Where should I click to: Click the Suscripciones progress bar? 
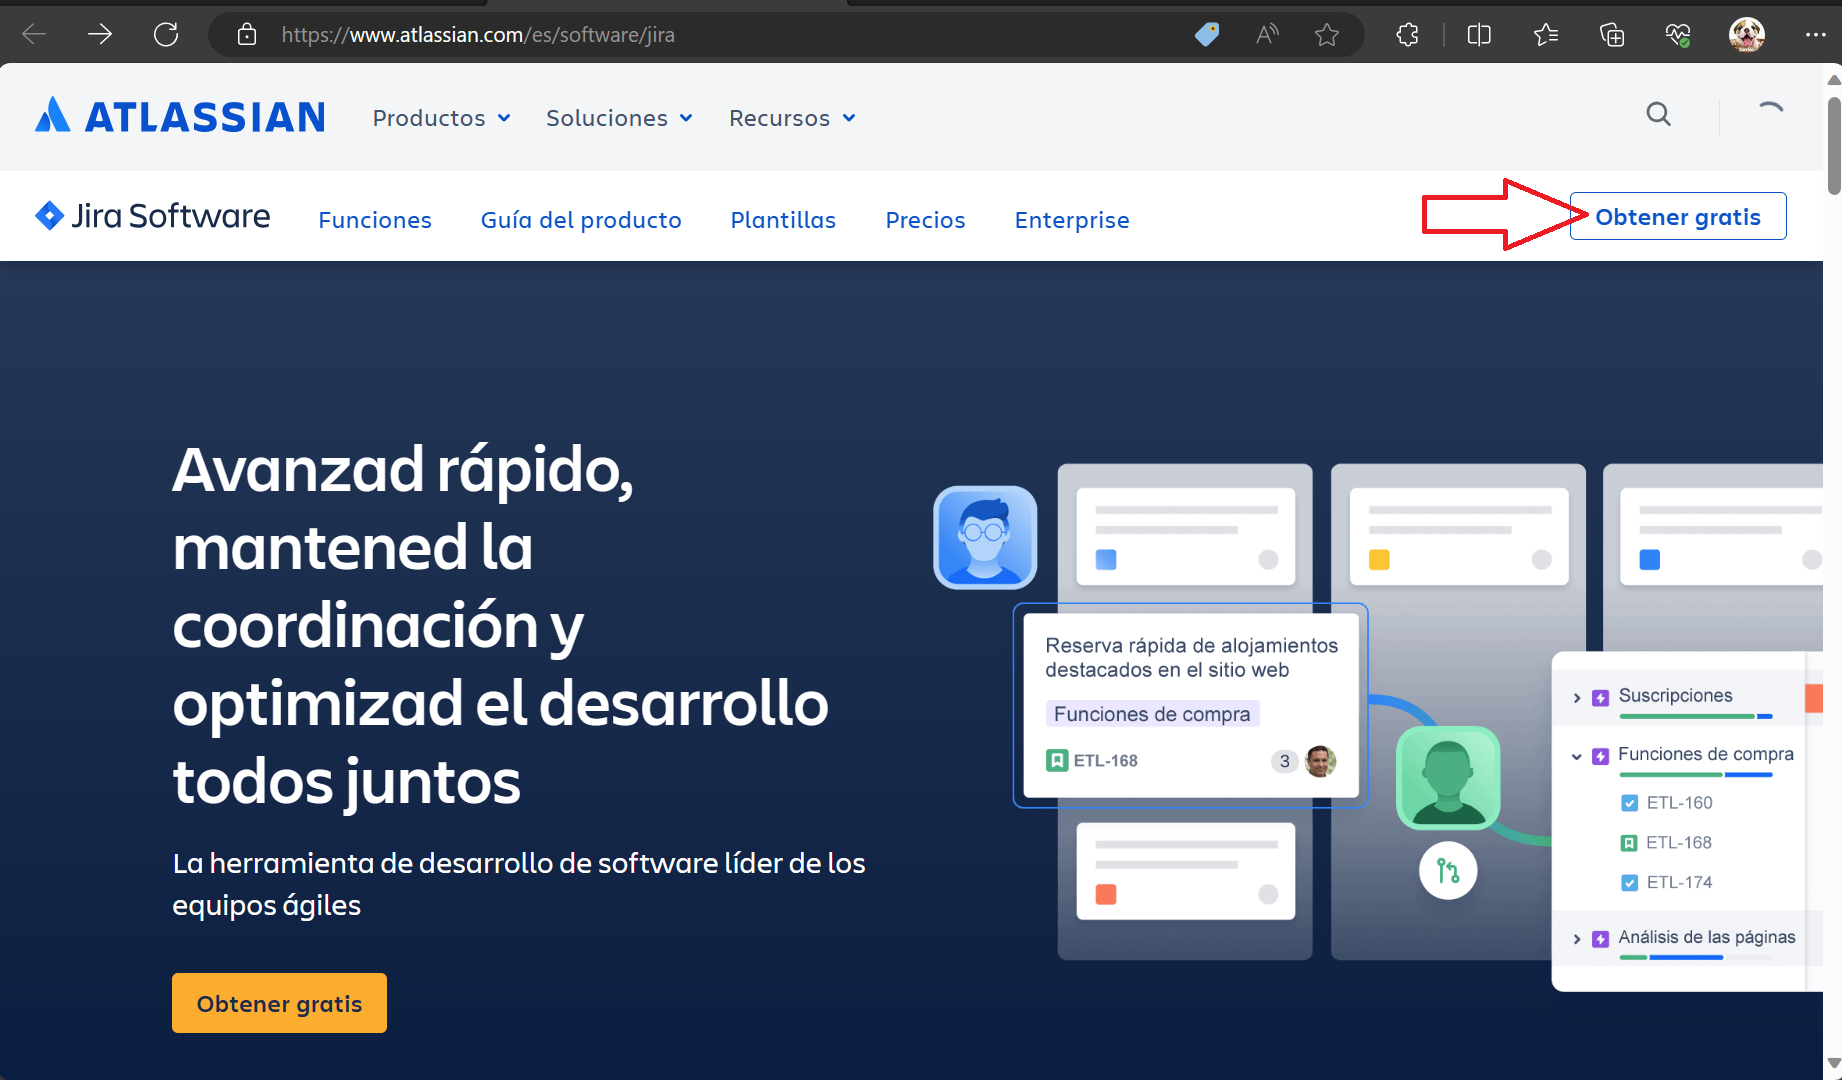(x=1695, y=716)
